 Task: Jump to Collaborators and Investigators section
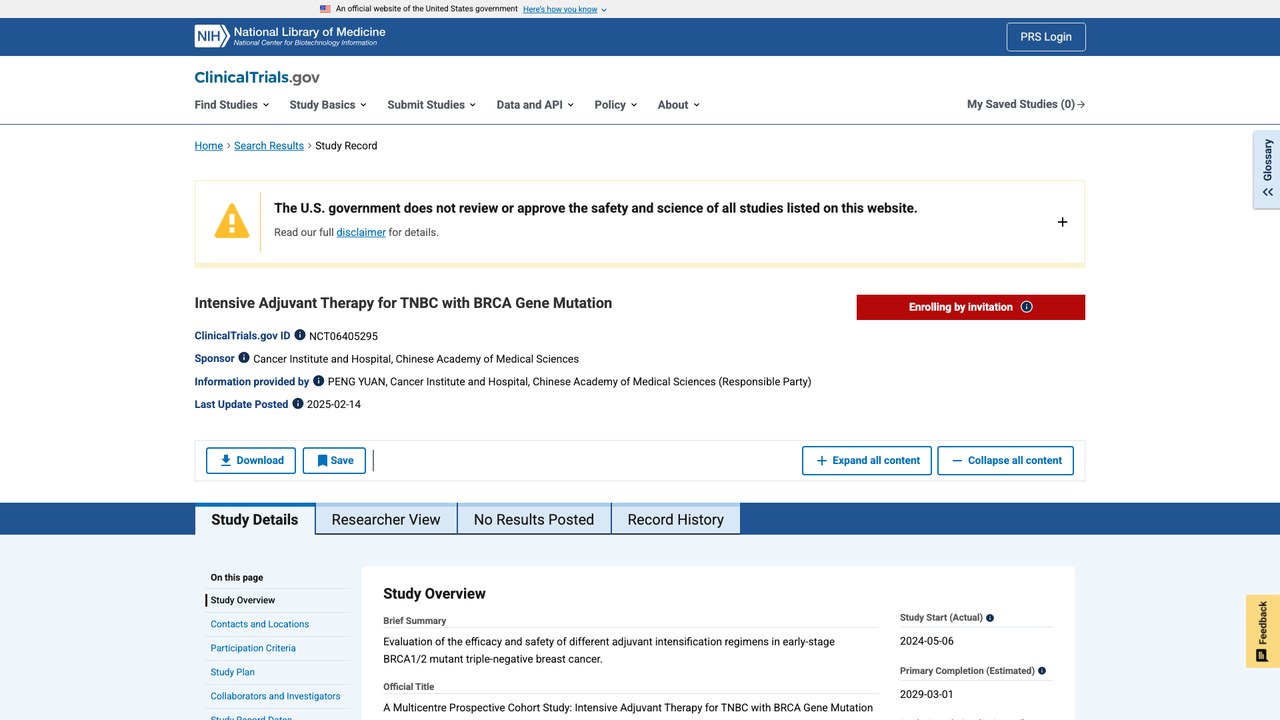point(276,696)
